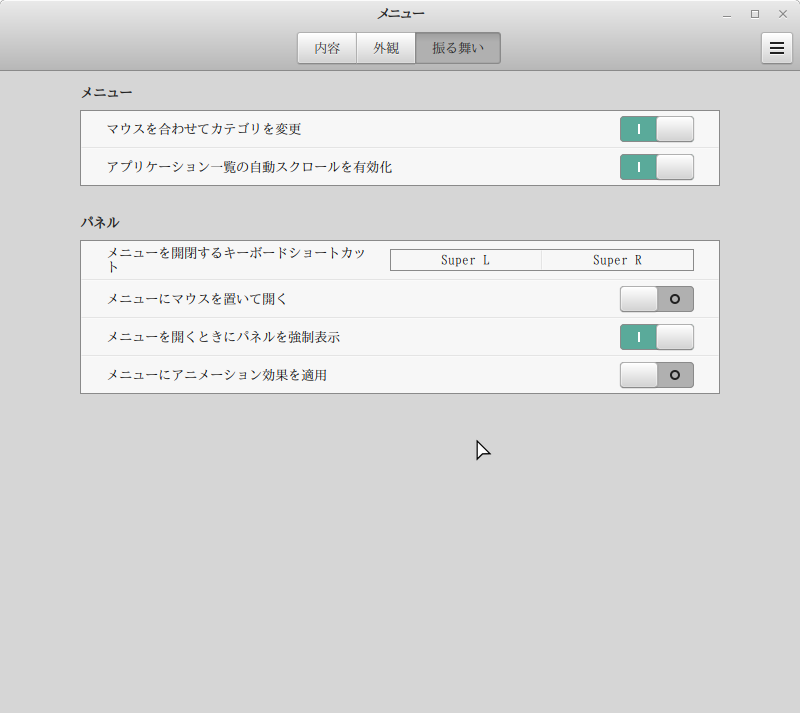Select the 振る舞い tab
This screenshot has width=800, height=713.
coord(458,48)
